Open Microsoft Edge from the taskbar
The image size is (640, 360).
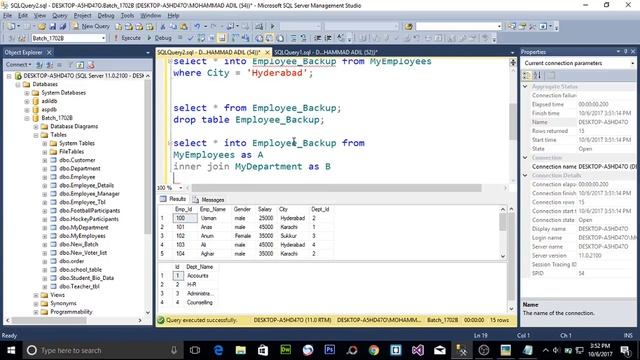(218, 350)
